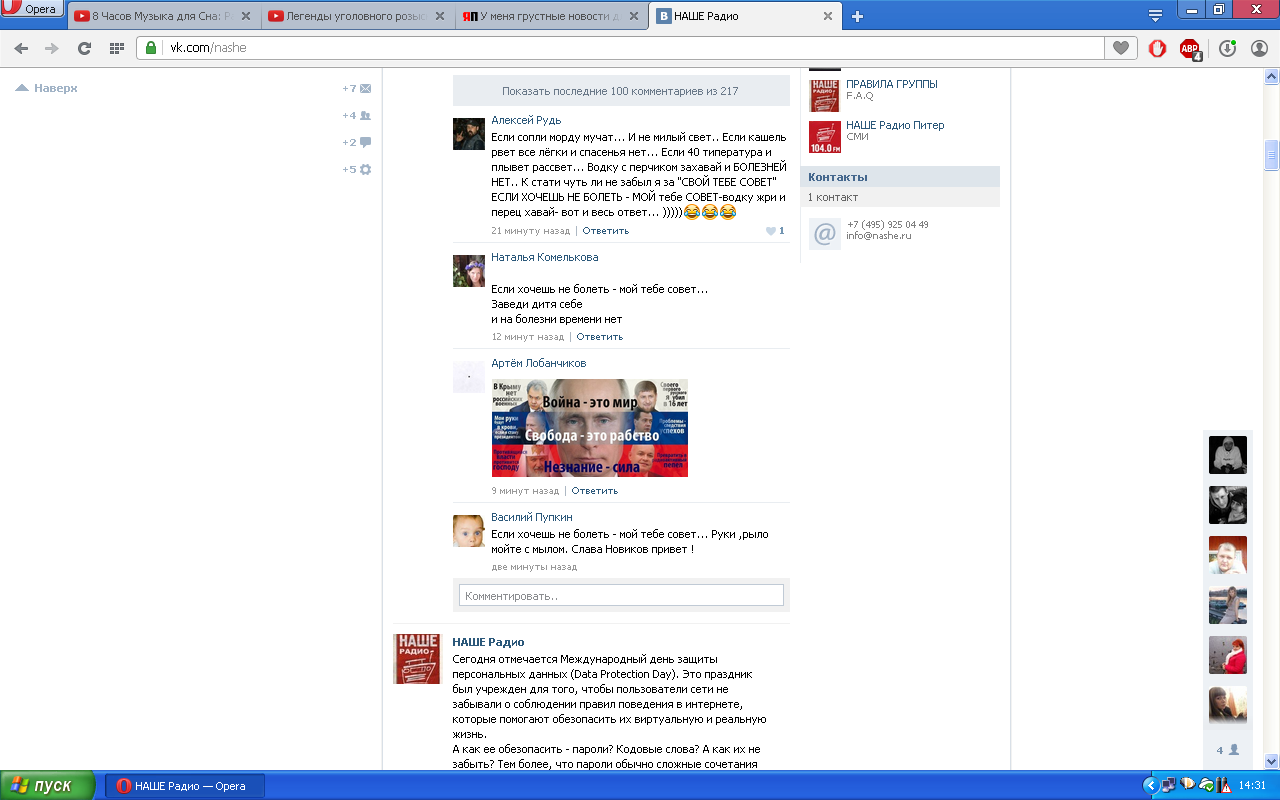1280x800 pixels.
Task: Click the green padlock security icon
Action: pyautogui.click(x=151, y=48)
